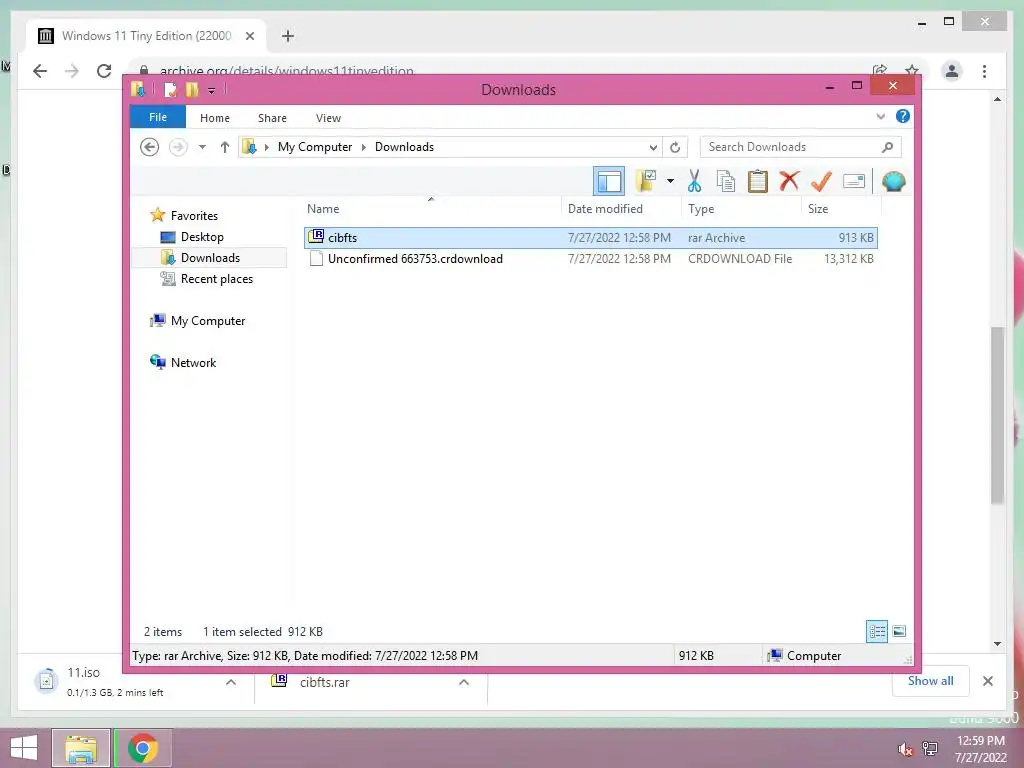
Task: Switch to the Share ribbon tab
Action: pos(272,118)
